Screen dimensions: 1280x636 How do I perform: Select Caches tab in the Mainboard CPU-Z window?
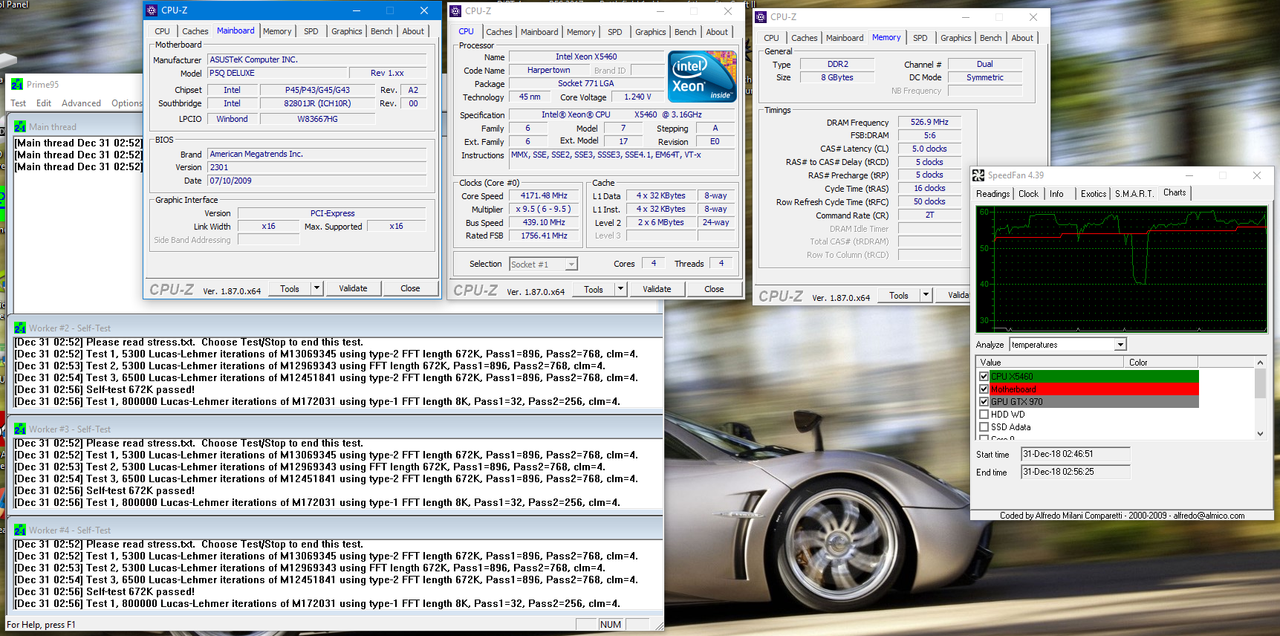[x=195, y=31]
